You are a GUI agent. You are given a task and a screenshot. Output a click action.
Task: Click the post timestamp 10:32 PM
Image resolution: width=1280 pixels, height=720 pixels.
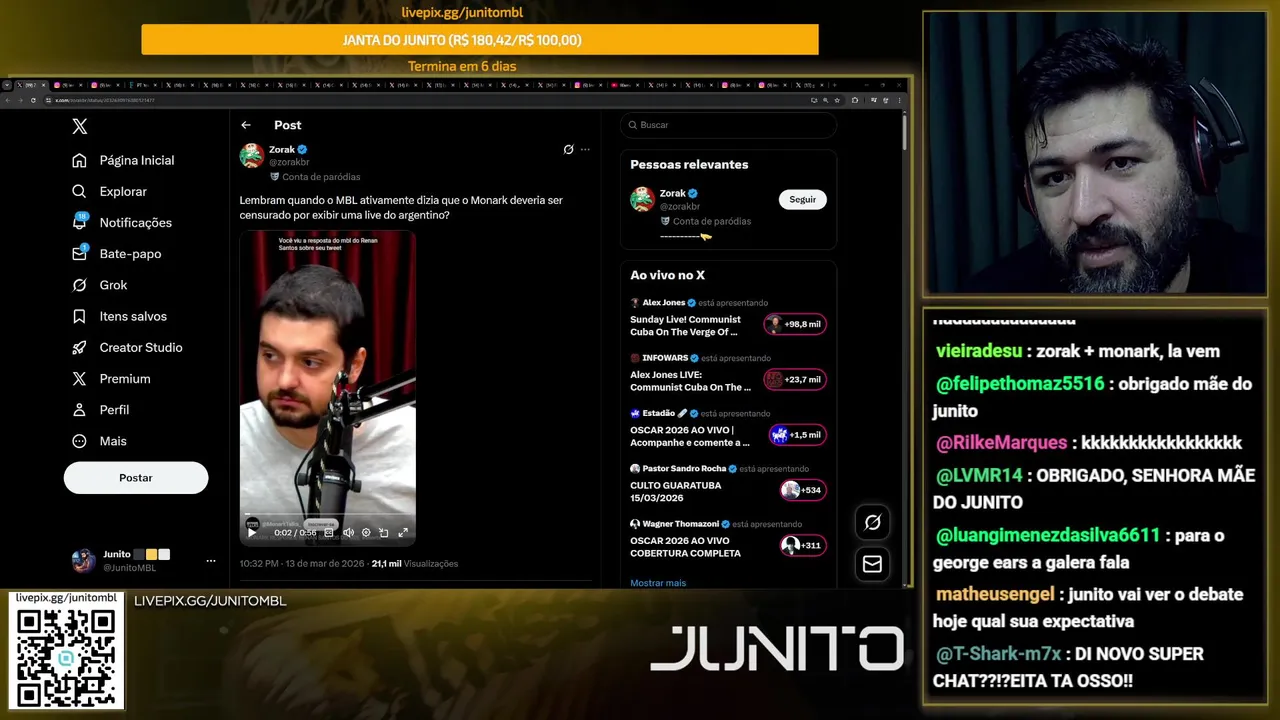click(x=260, y=564)
